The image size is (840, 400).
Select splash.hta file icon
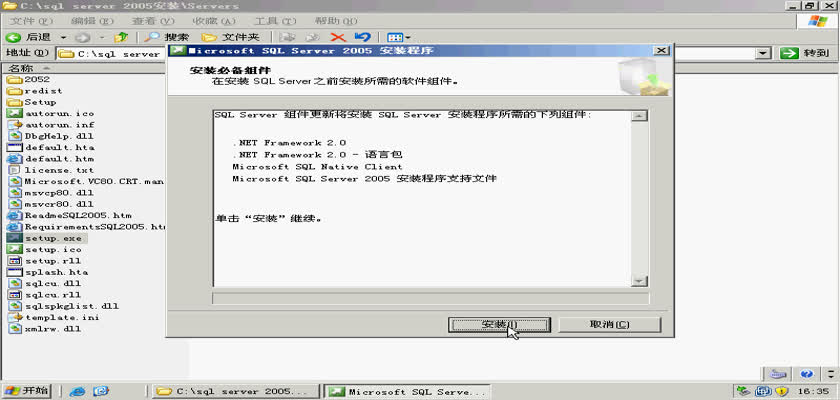coord(15,272)
